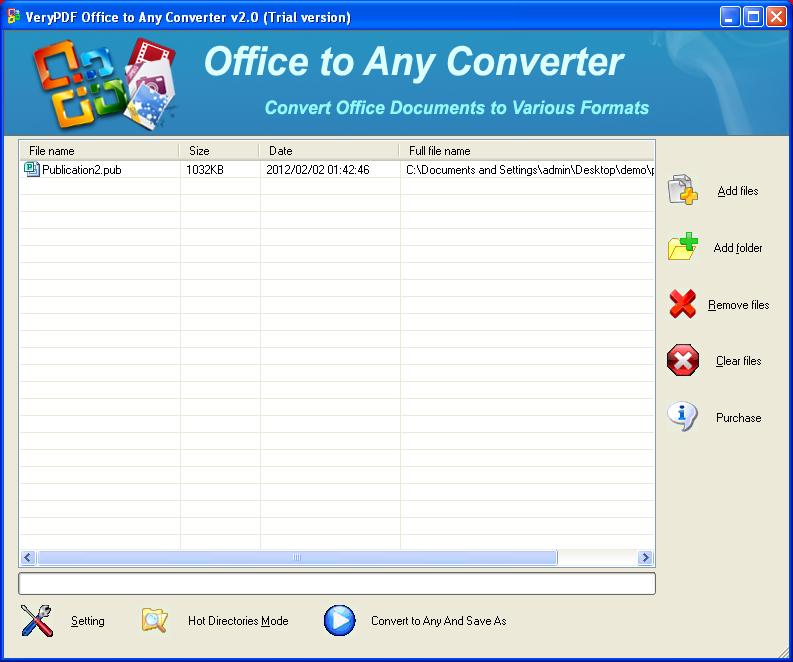
Task: Click the Hot Directories Mode folder icon
Action: [154, 621]
